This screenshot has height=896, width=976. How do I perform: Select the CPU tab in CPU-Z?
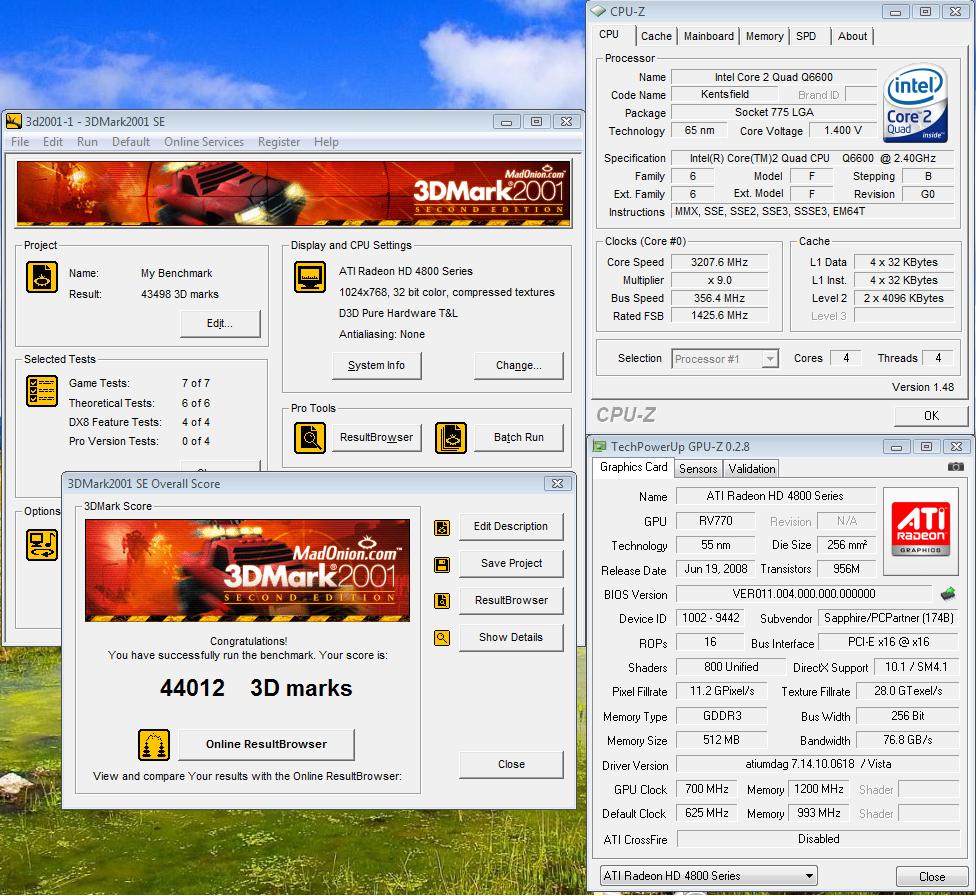coord(609,34)
